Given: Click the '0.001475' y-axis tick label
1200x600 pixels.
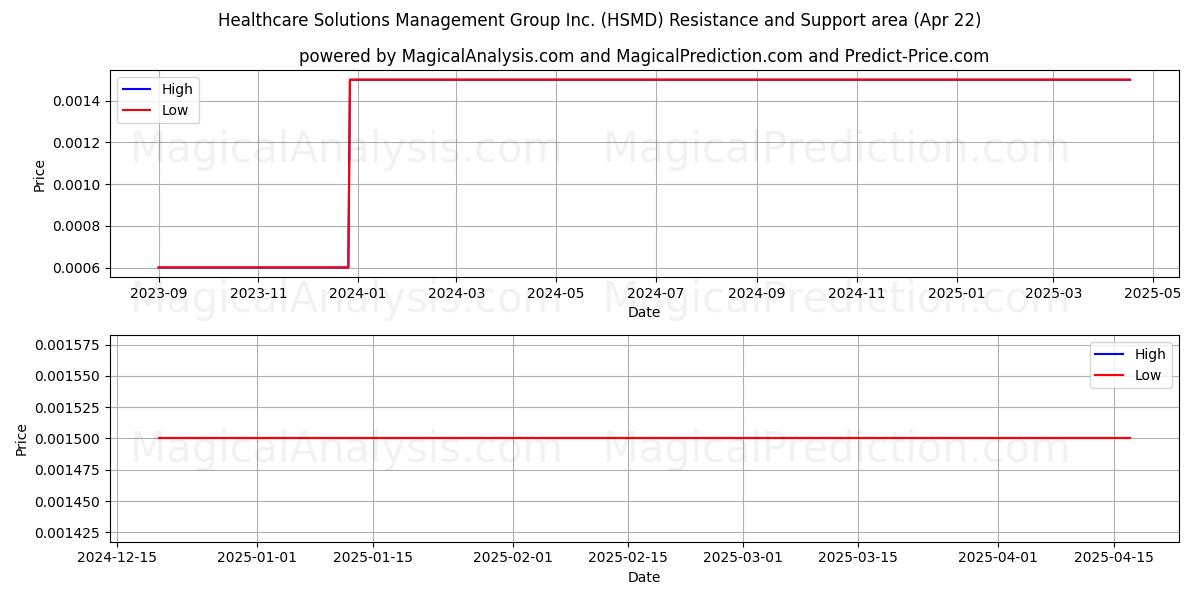Looking at the screenshot, I should pyautogui.click(x=69, y=470).
